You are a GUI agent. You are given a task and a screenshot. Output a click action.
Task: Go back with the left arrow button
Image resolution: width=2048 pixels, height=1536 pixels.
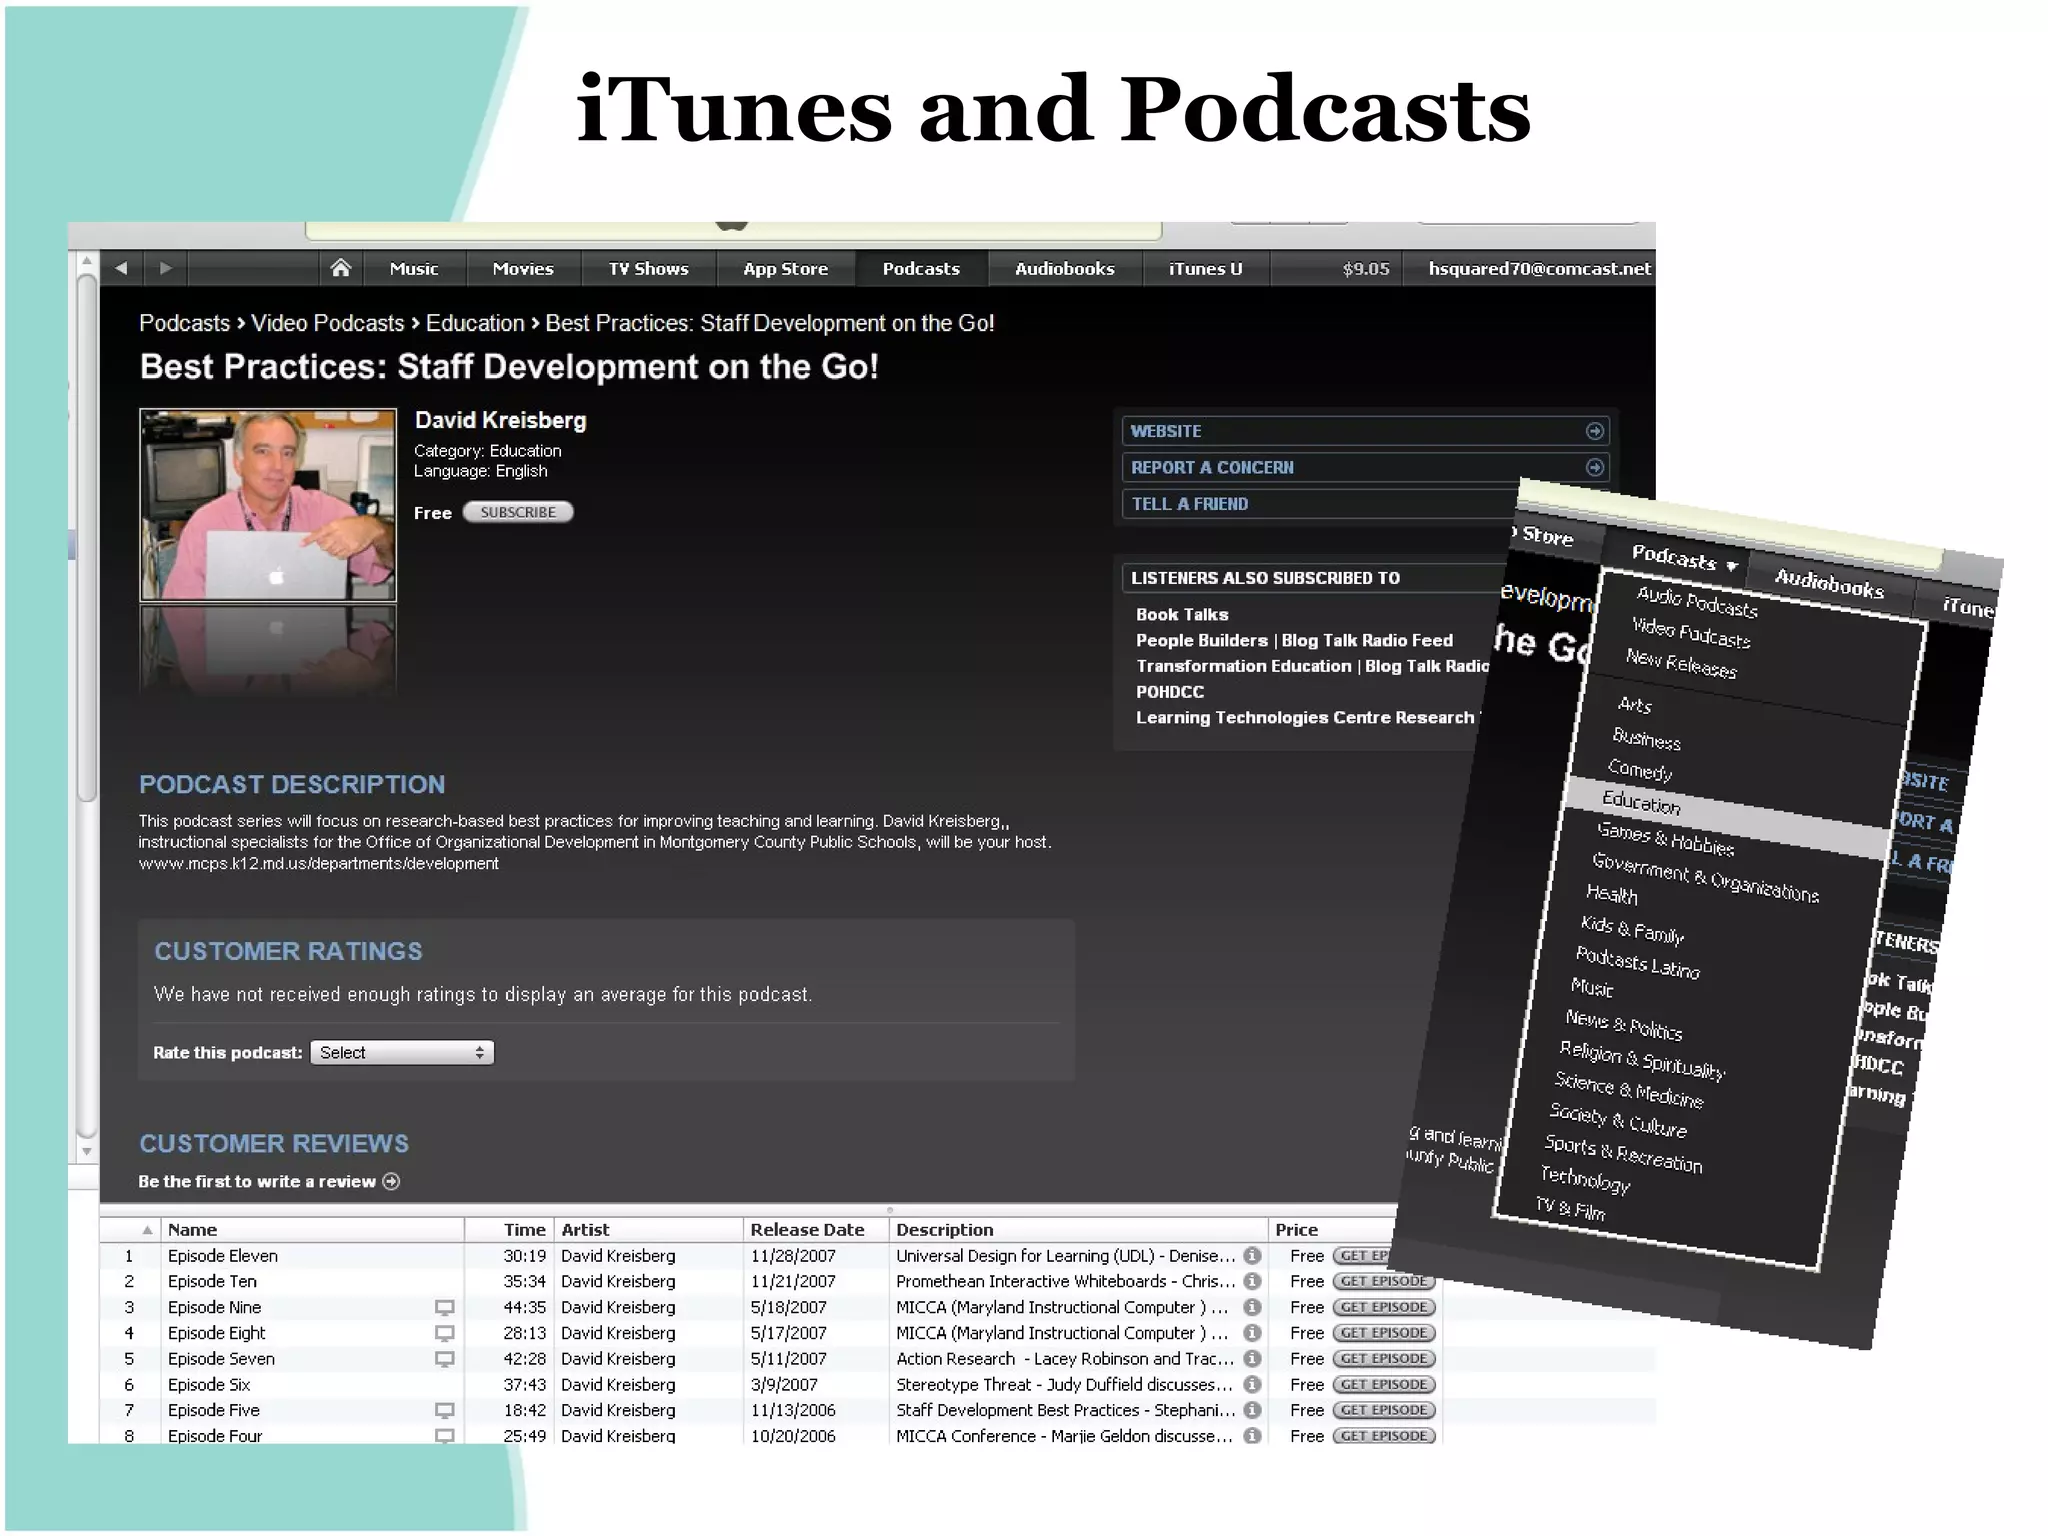(121, 268)
